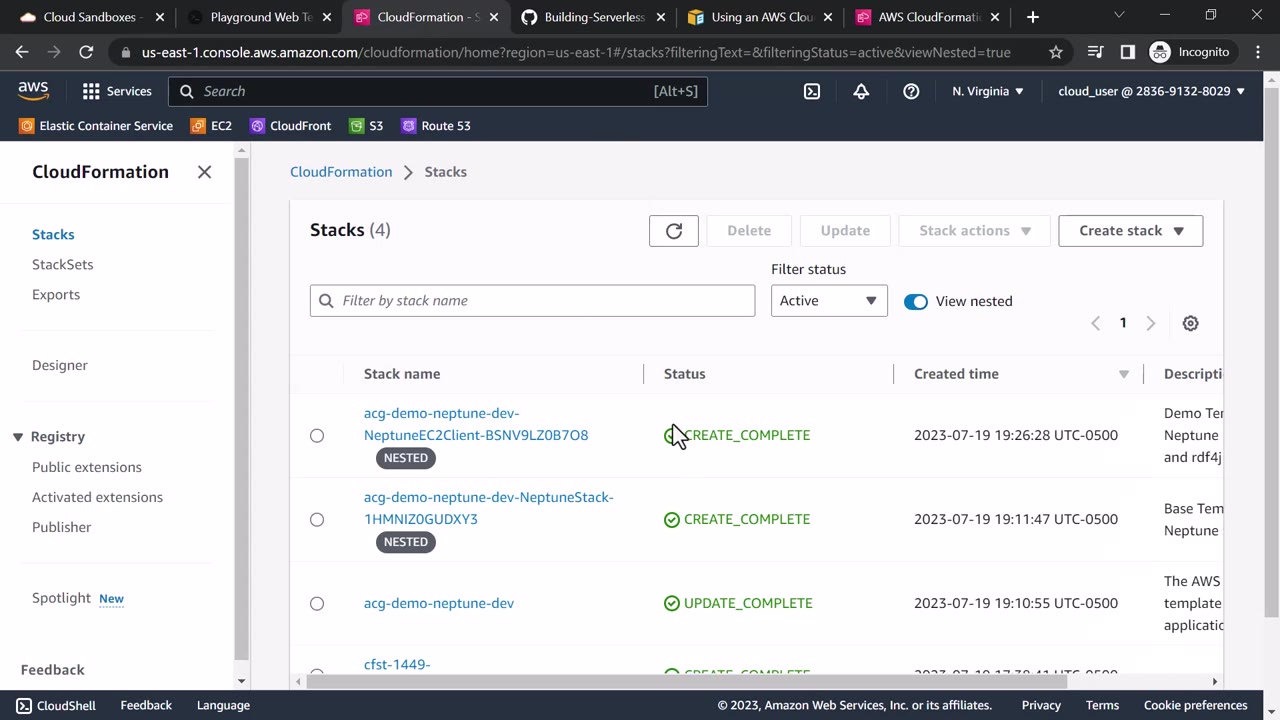Close the CloudFormation side navigation
The height and width of the screenshot is (720, 1280).
(204, 172)
